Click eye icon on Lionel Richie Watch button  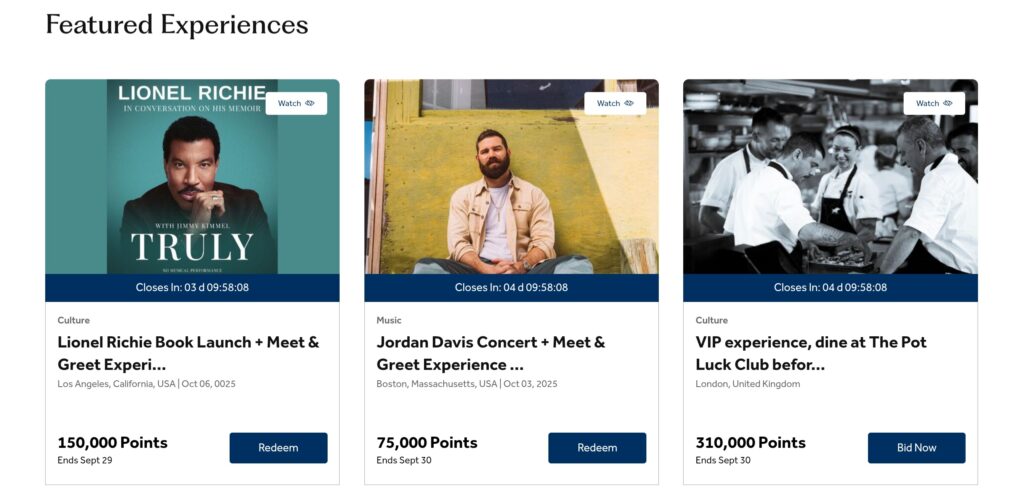click(310, 103)
